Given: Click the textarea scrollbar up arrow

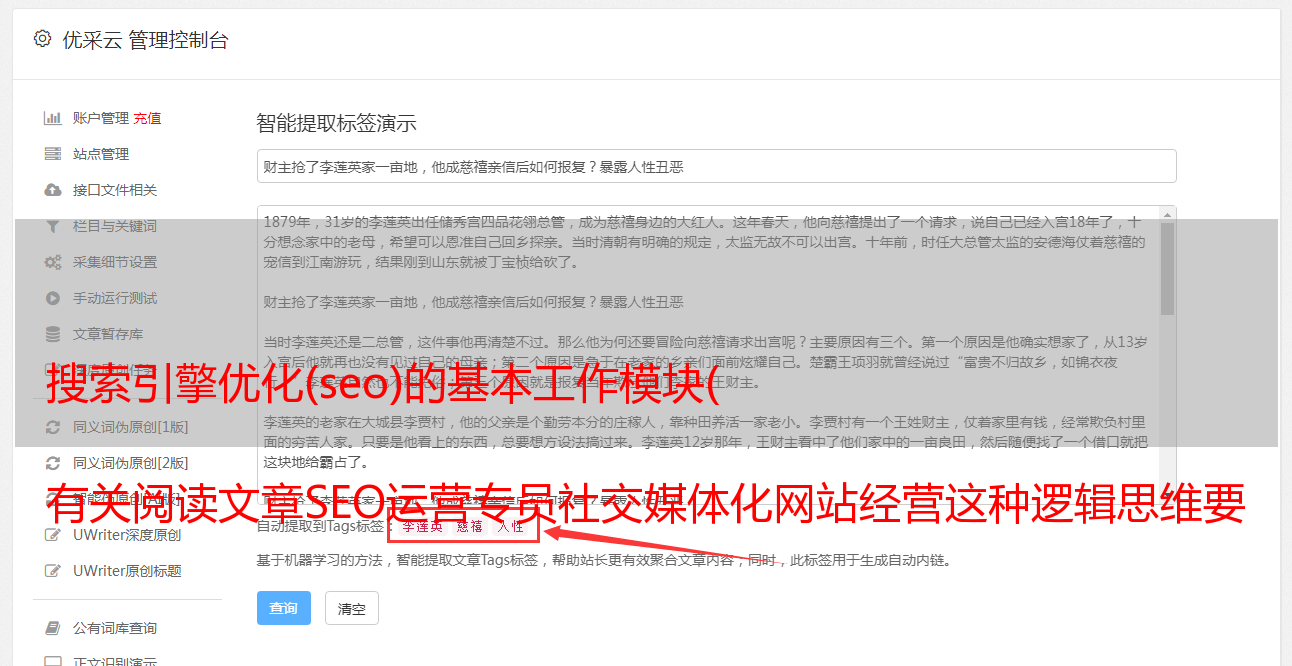Looking at the screenshot, I should coord(1168,215).
